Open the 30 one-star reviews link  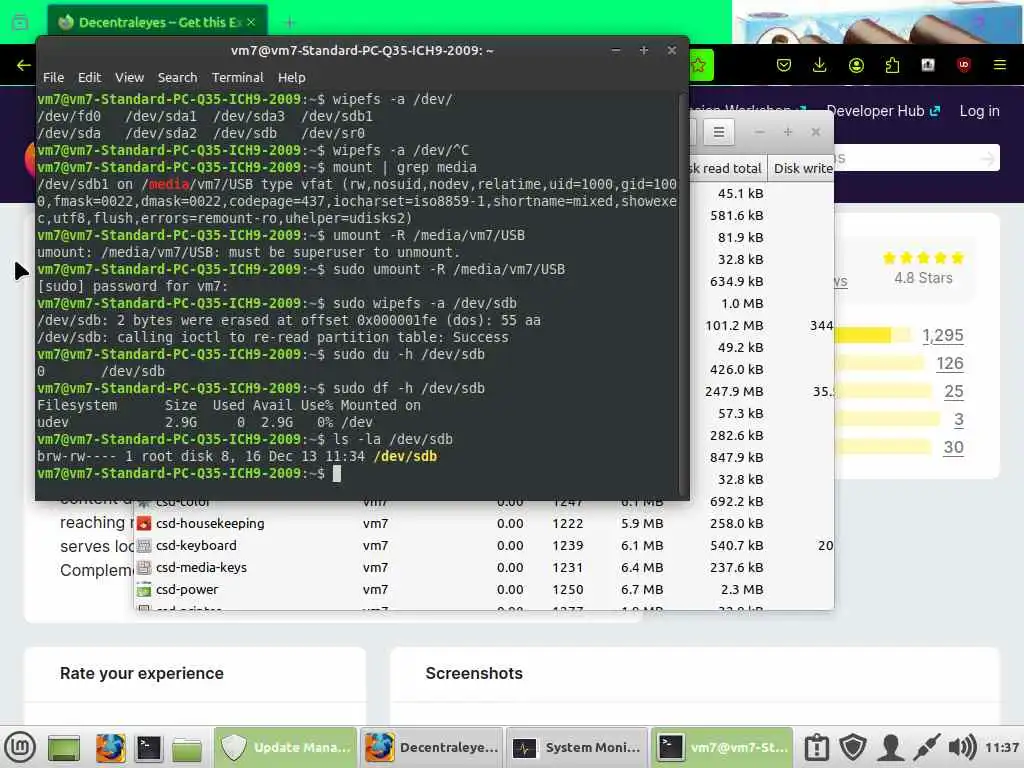(953, 447)
